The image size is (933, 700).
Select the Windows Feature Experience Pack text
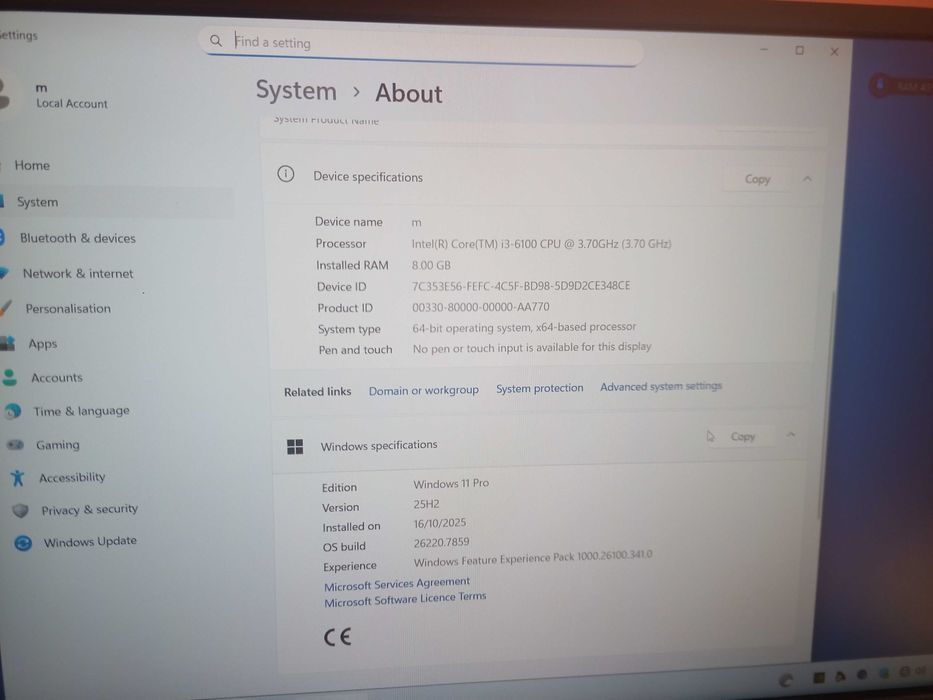(x=533, y=558)
